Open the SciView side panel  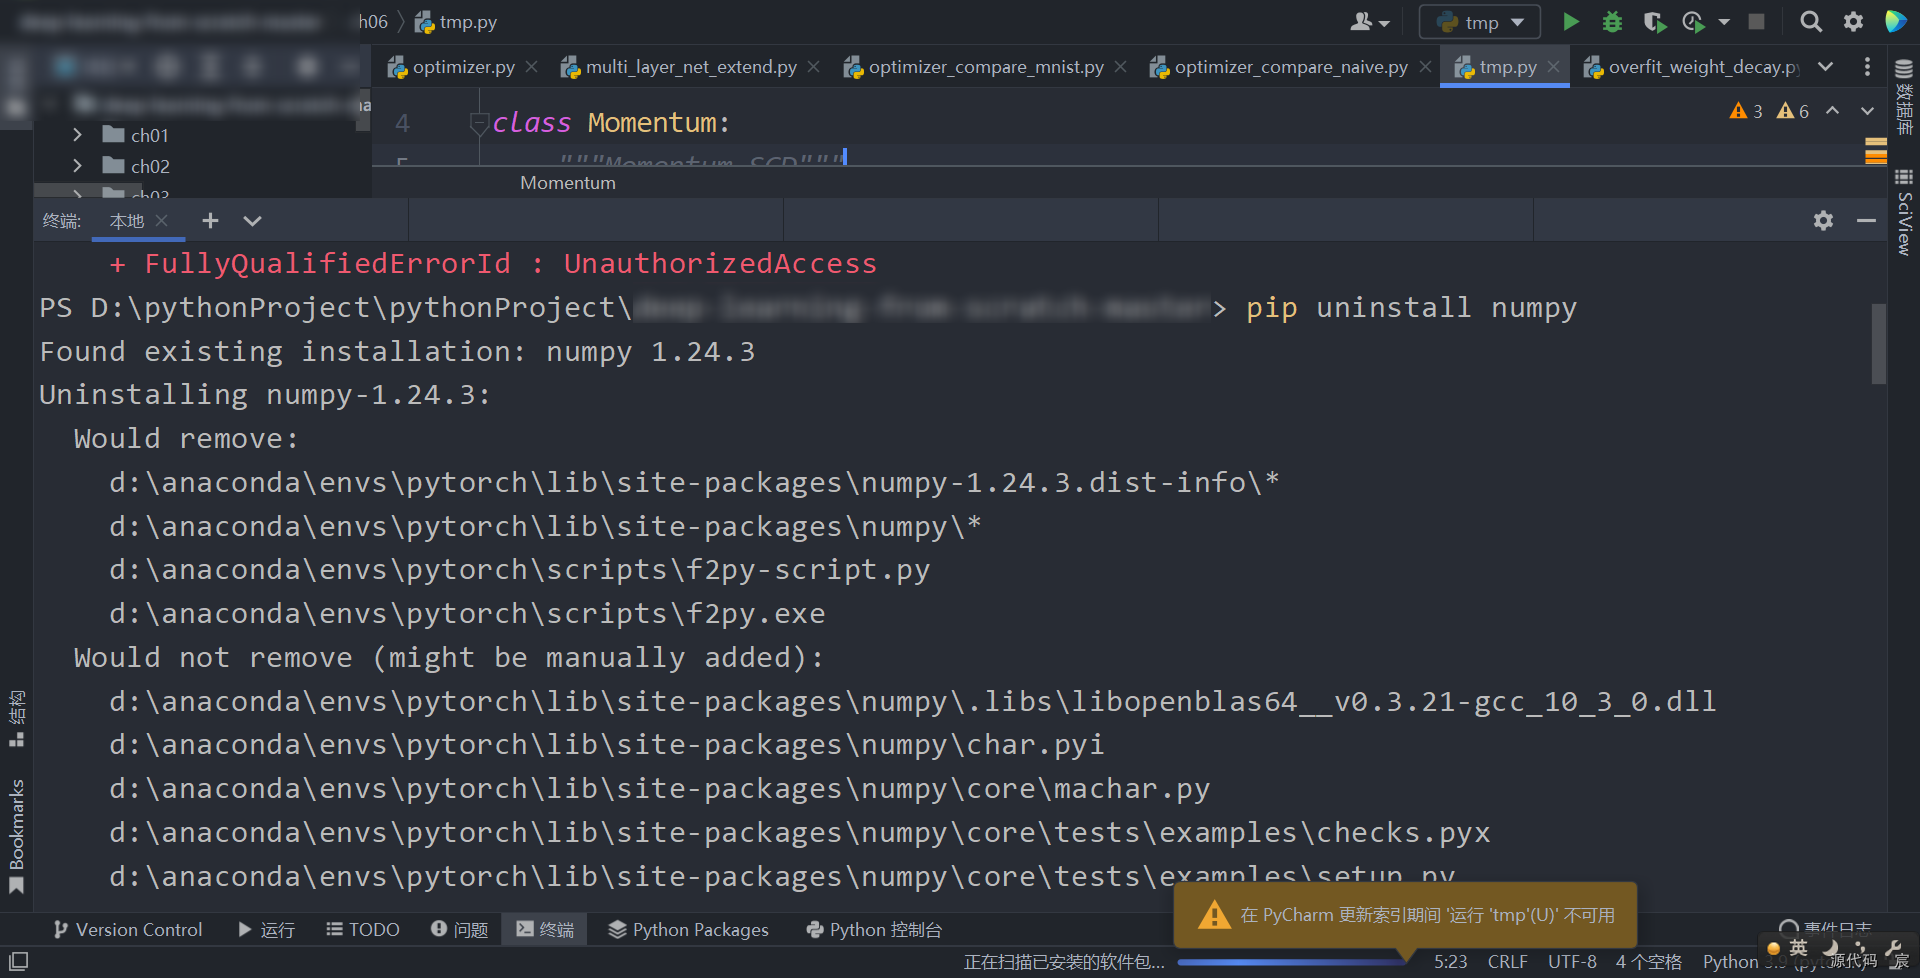coord(1904,212)
